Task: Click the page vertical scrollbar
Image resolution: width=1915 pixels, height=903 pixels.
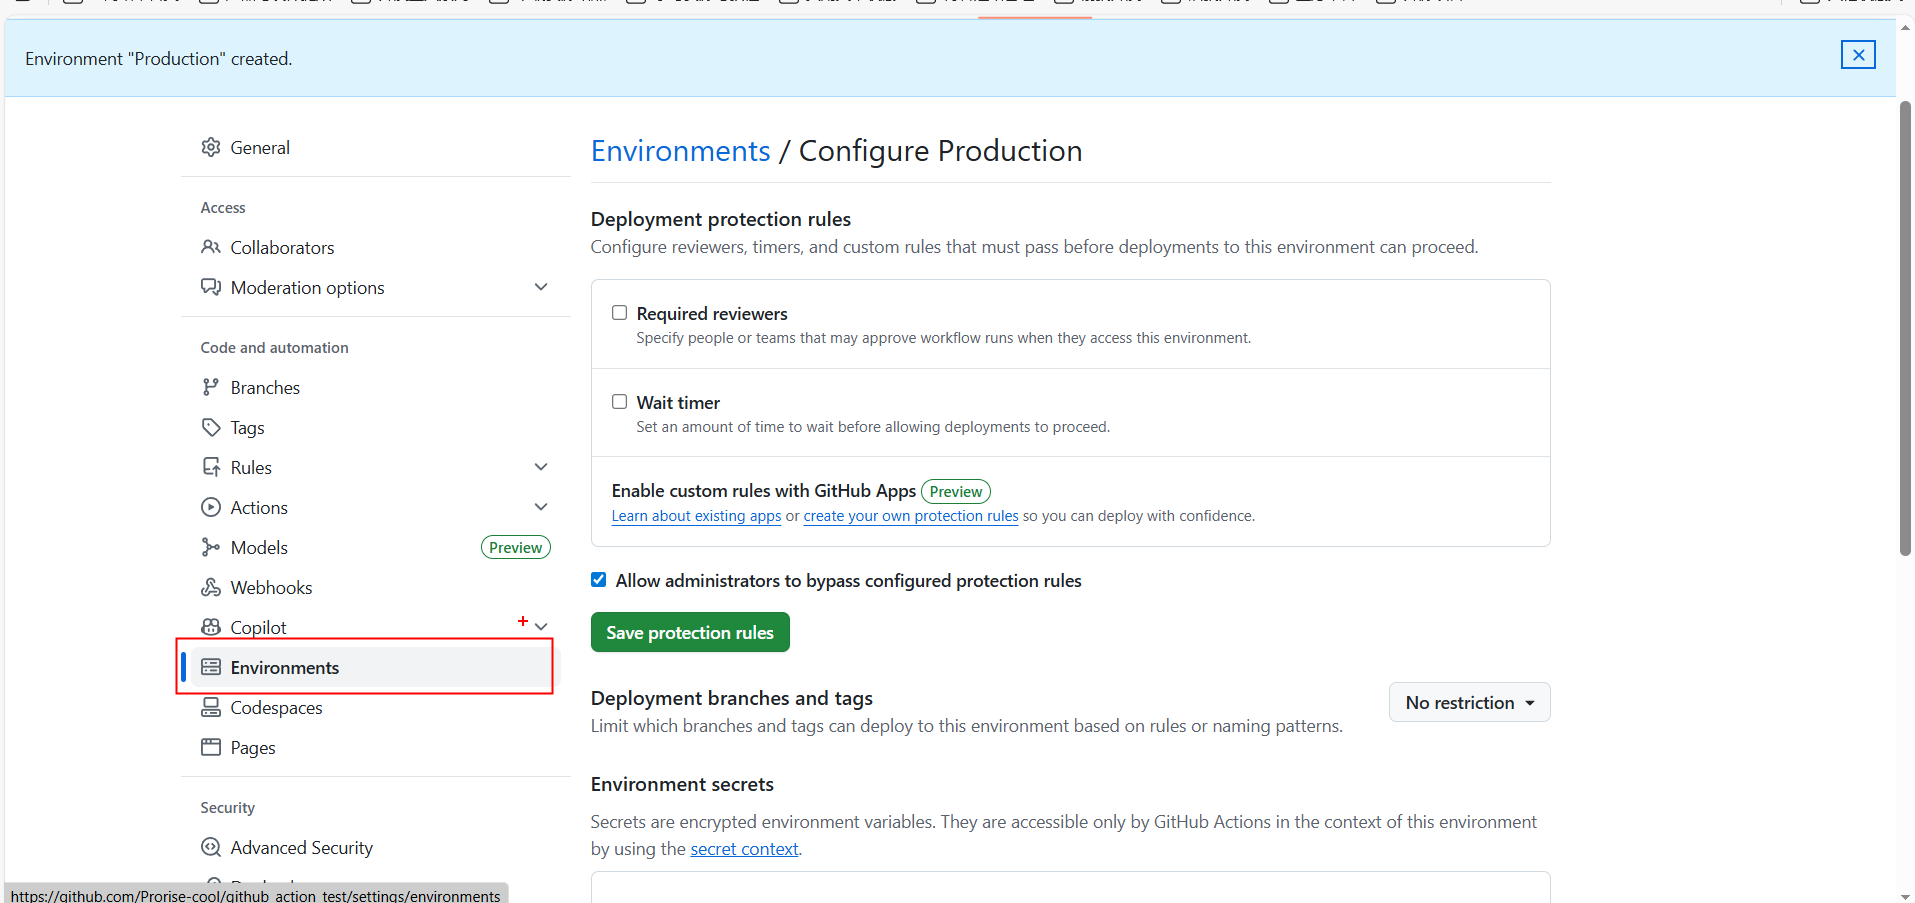Action: coord(1905,330)
